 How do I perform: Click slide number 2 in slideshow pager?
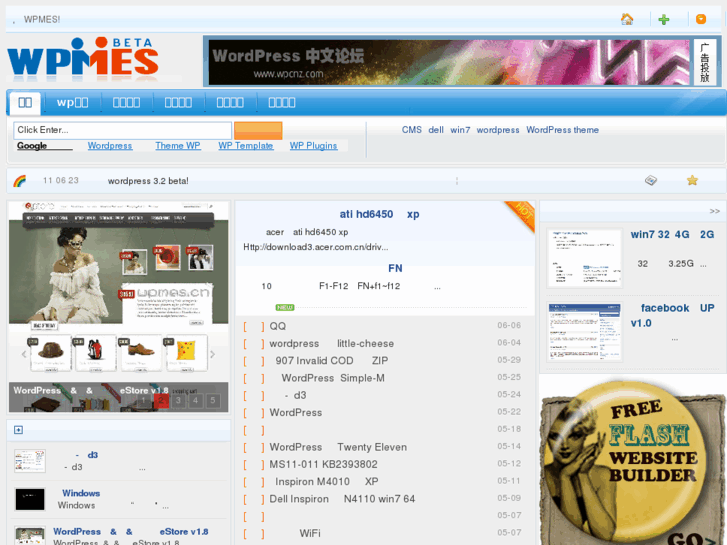point(161,401)
